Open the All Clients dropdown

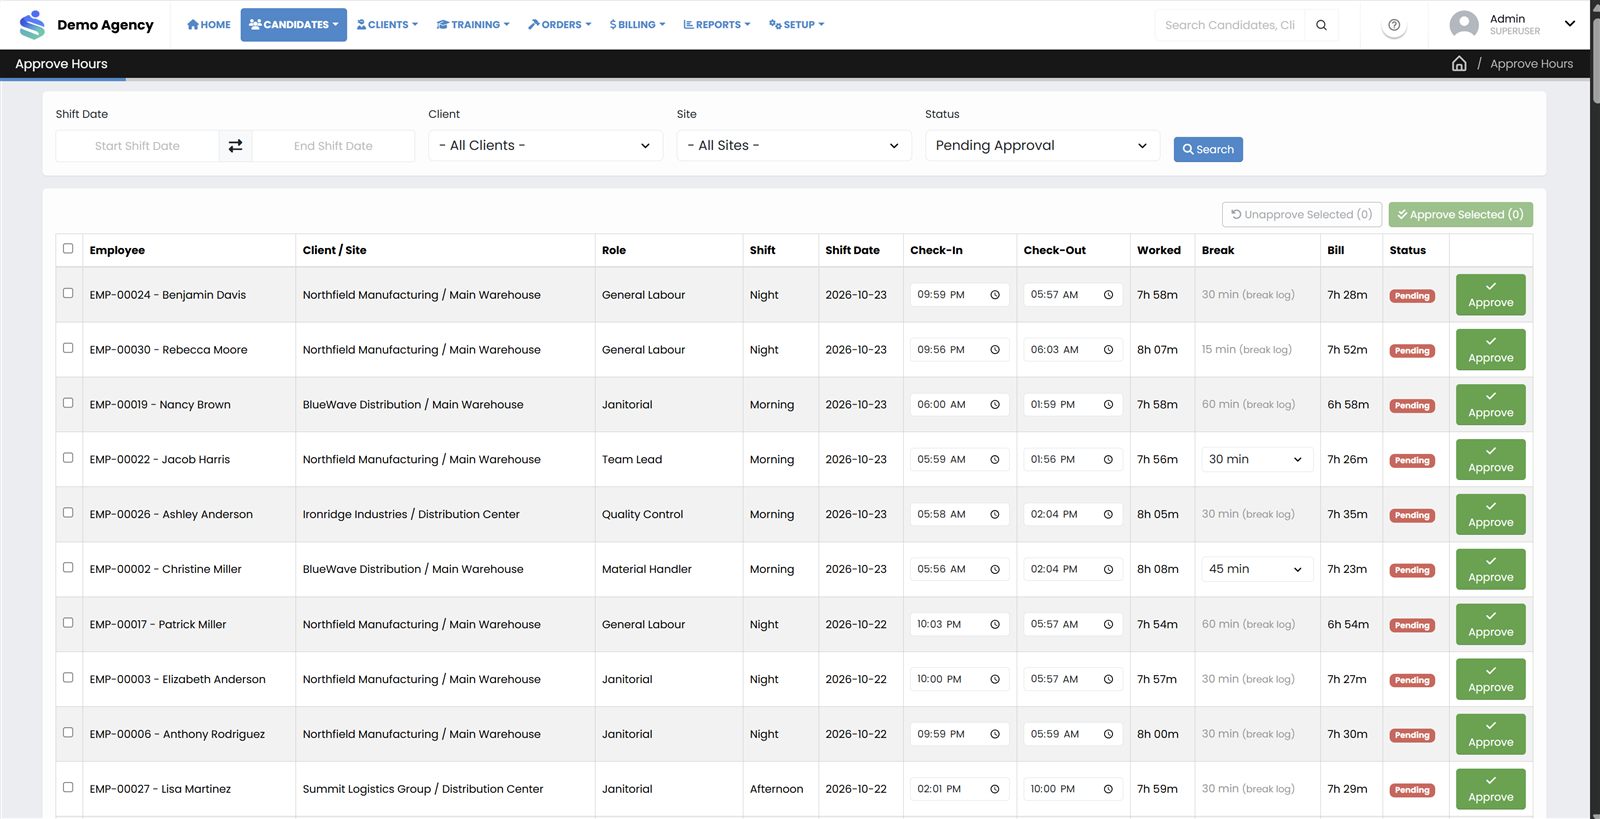[x=546, y=146]
